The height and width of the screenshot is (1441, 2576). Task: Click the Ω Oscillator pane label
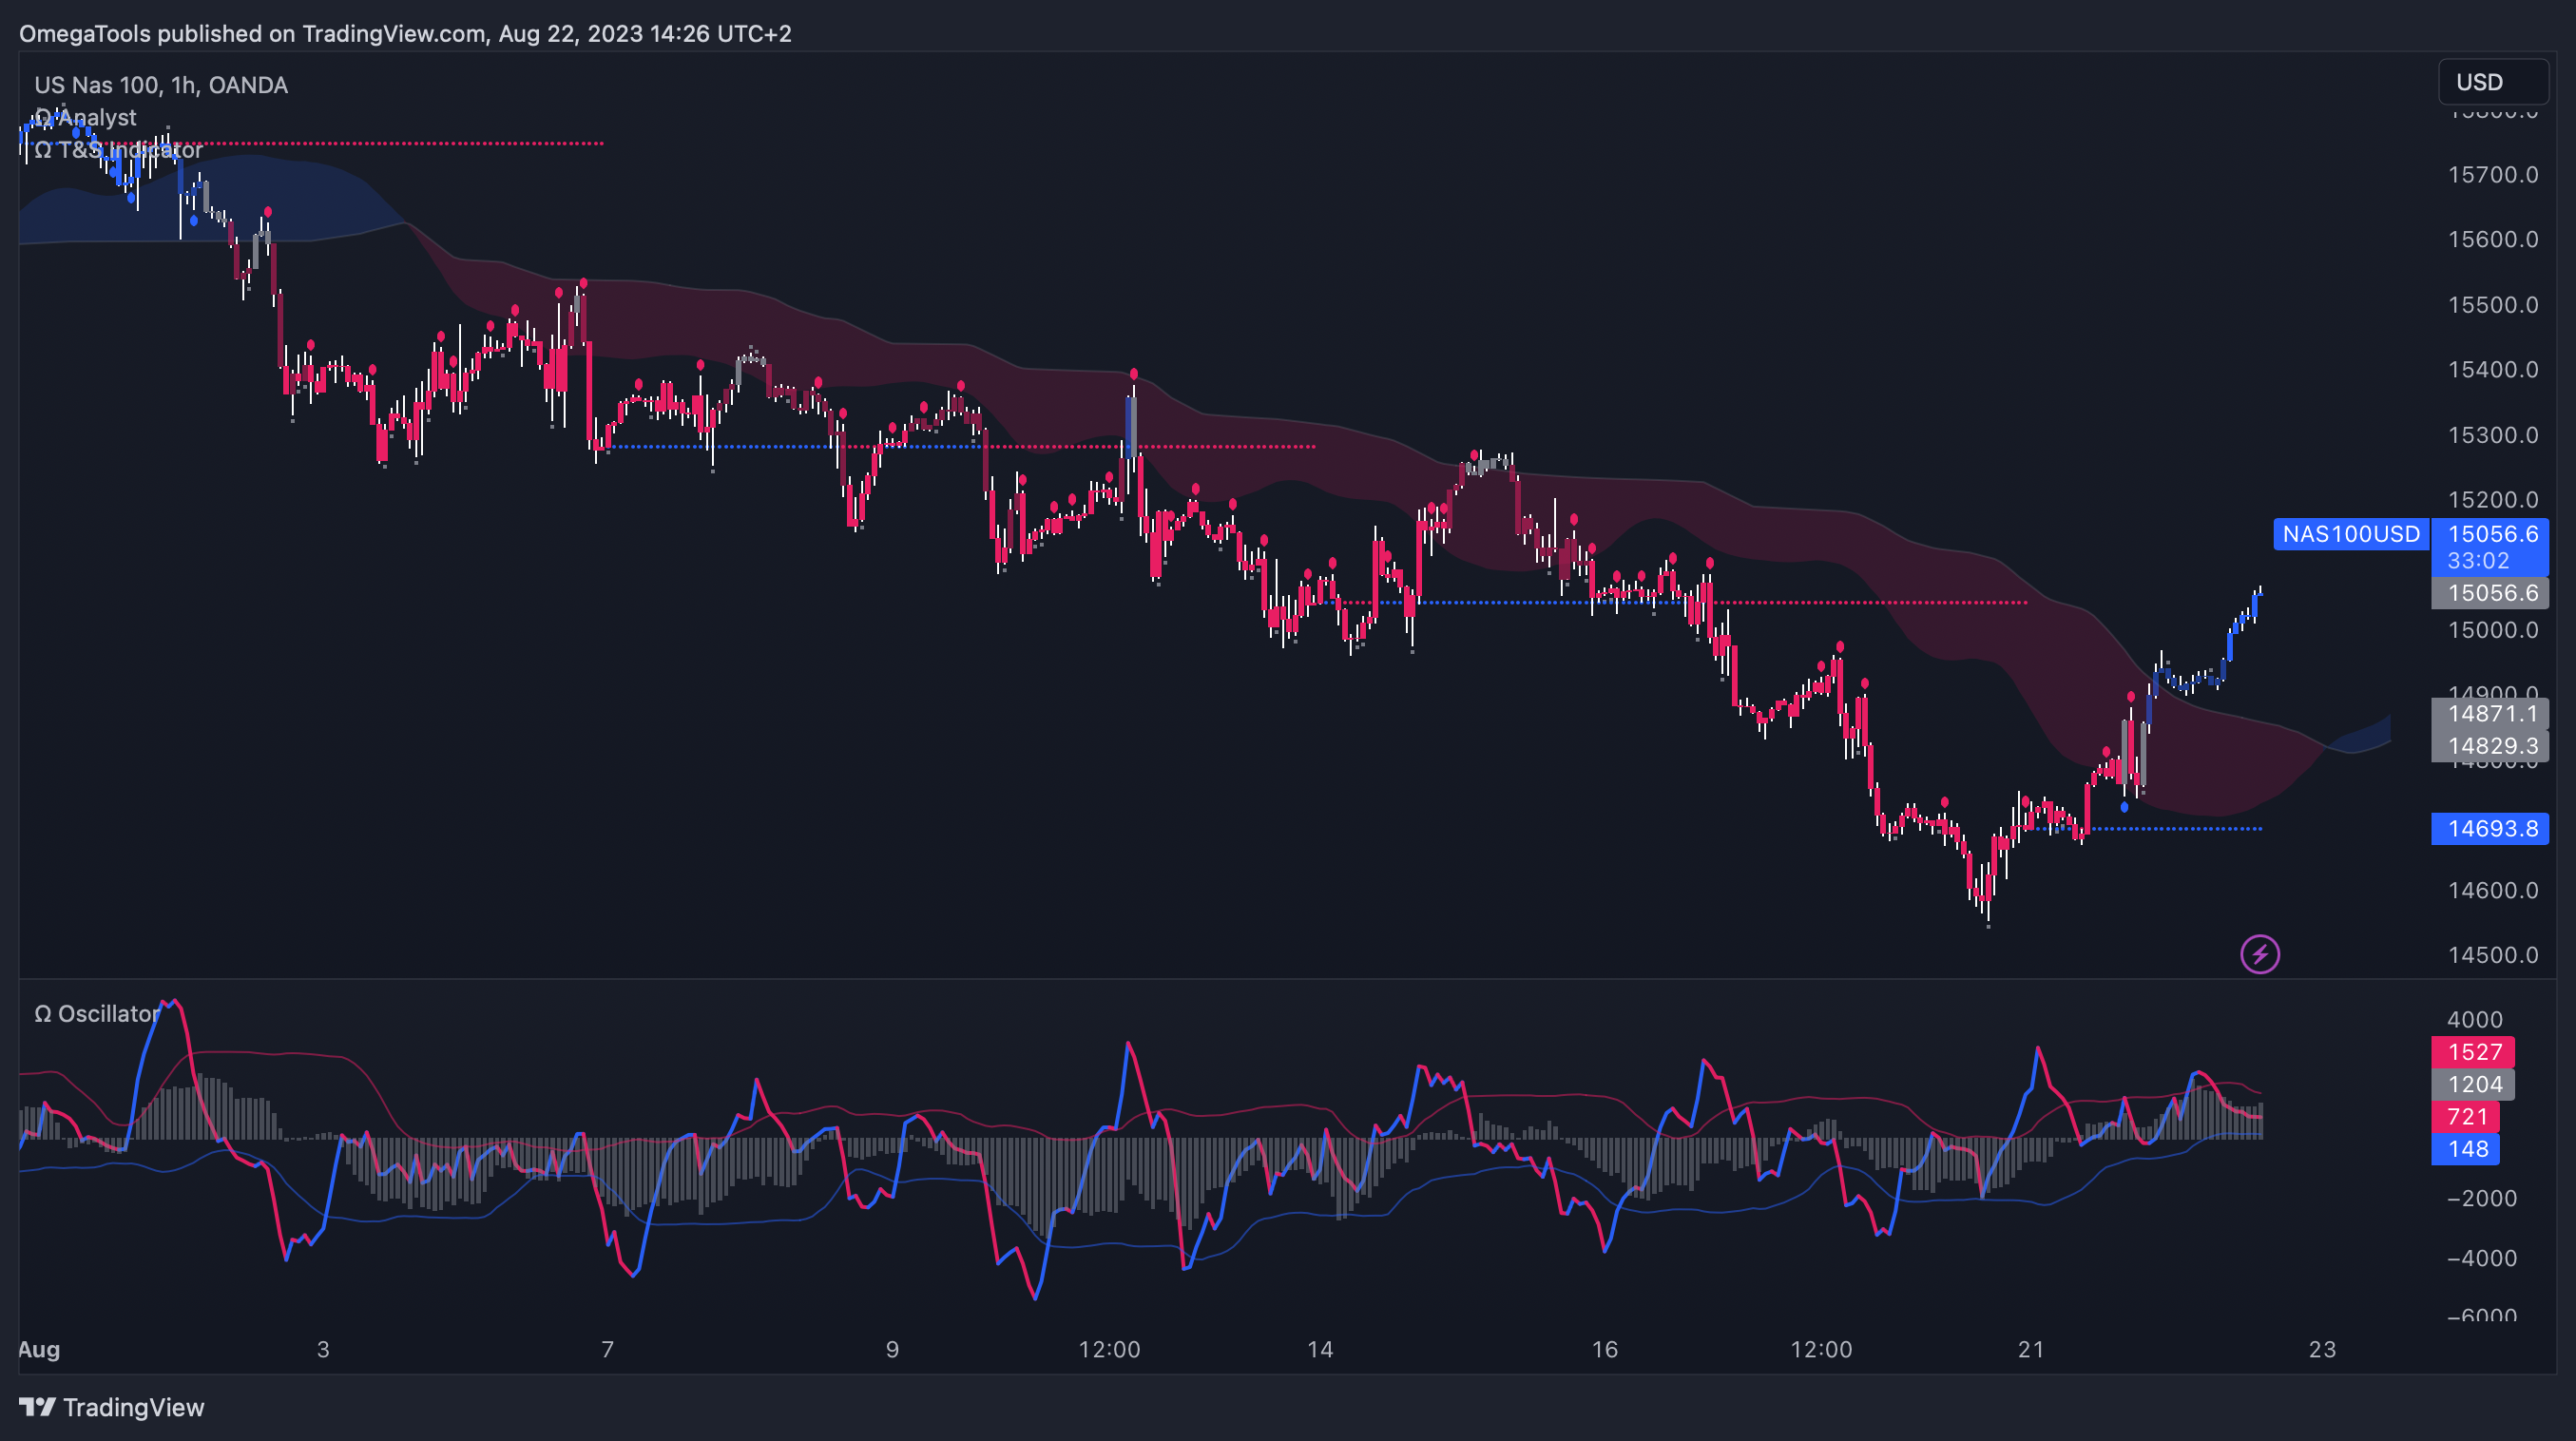(x=97, y=1014)
